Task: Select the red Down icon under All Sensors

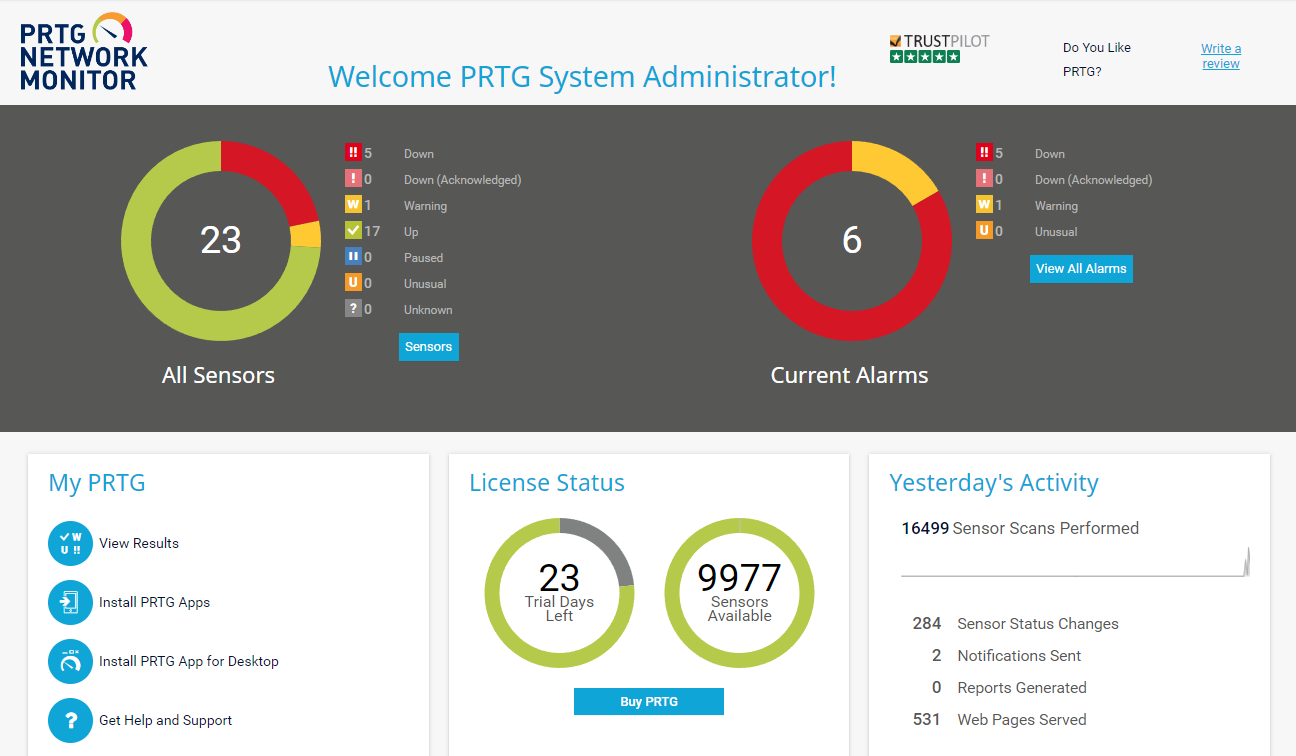Action: tap(353, 153)
